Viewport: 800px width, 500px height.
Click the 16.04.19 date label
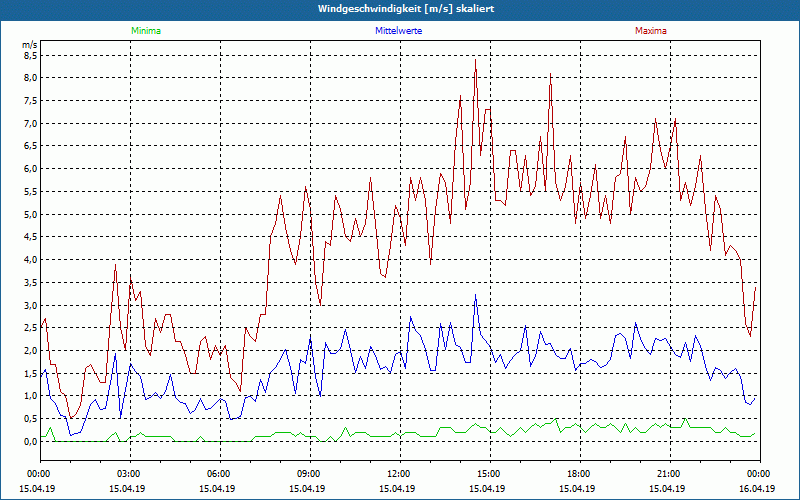point(759,489)
